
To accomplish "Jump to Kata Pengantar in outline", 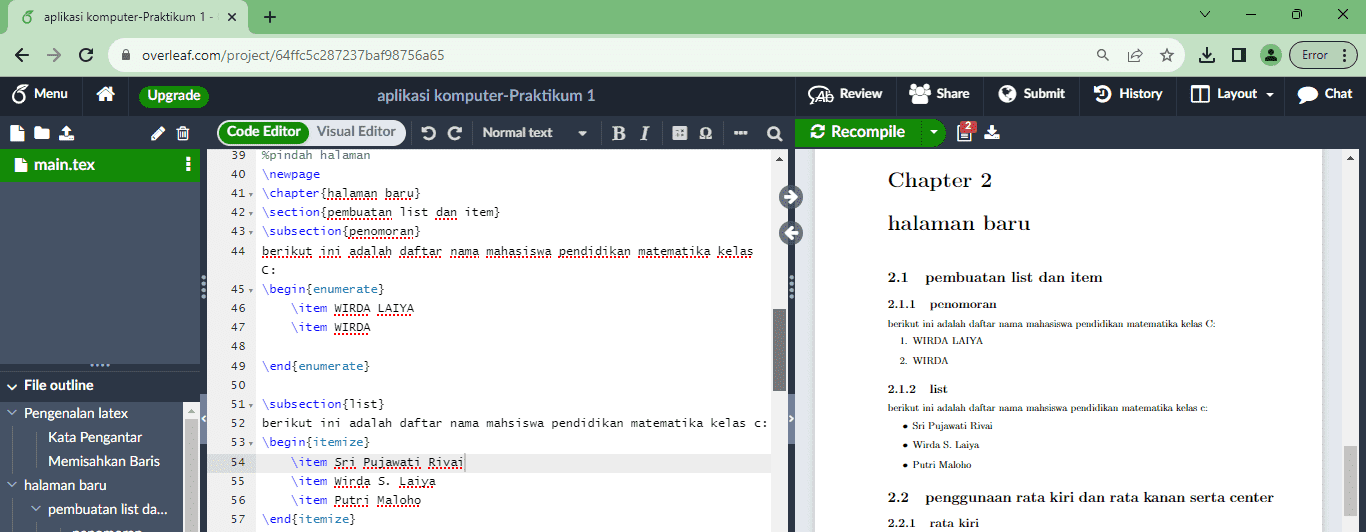I will pyautogui.click(x=95, y=437).
